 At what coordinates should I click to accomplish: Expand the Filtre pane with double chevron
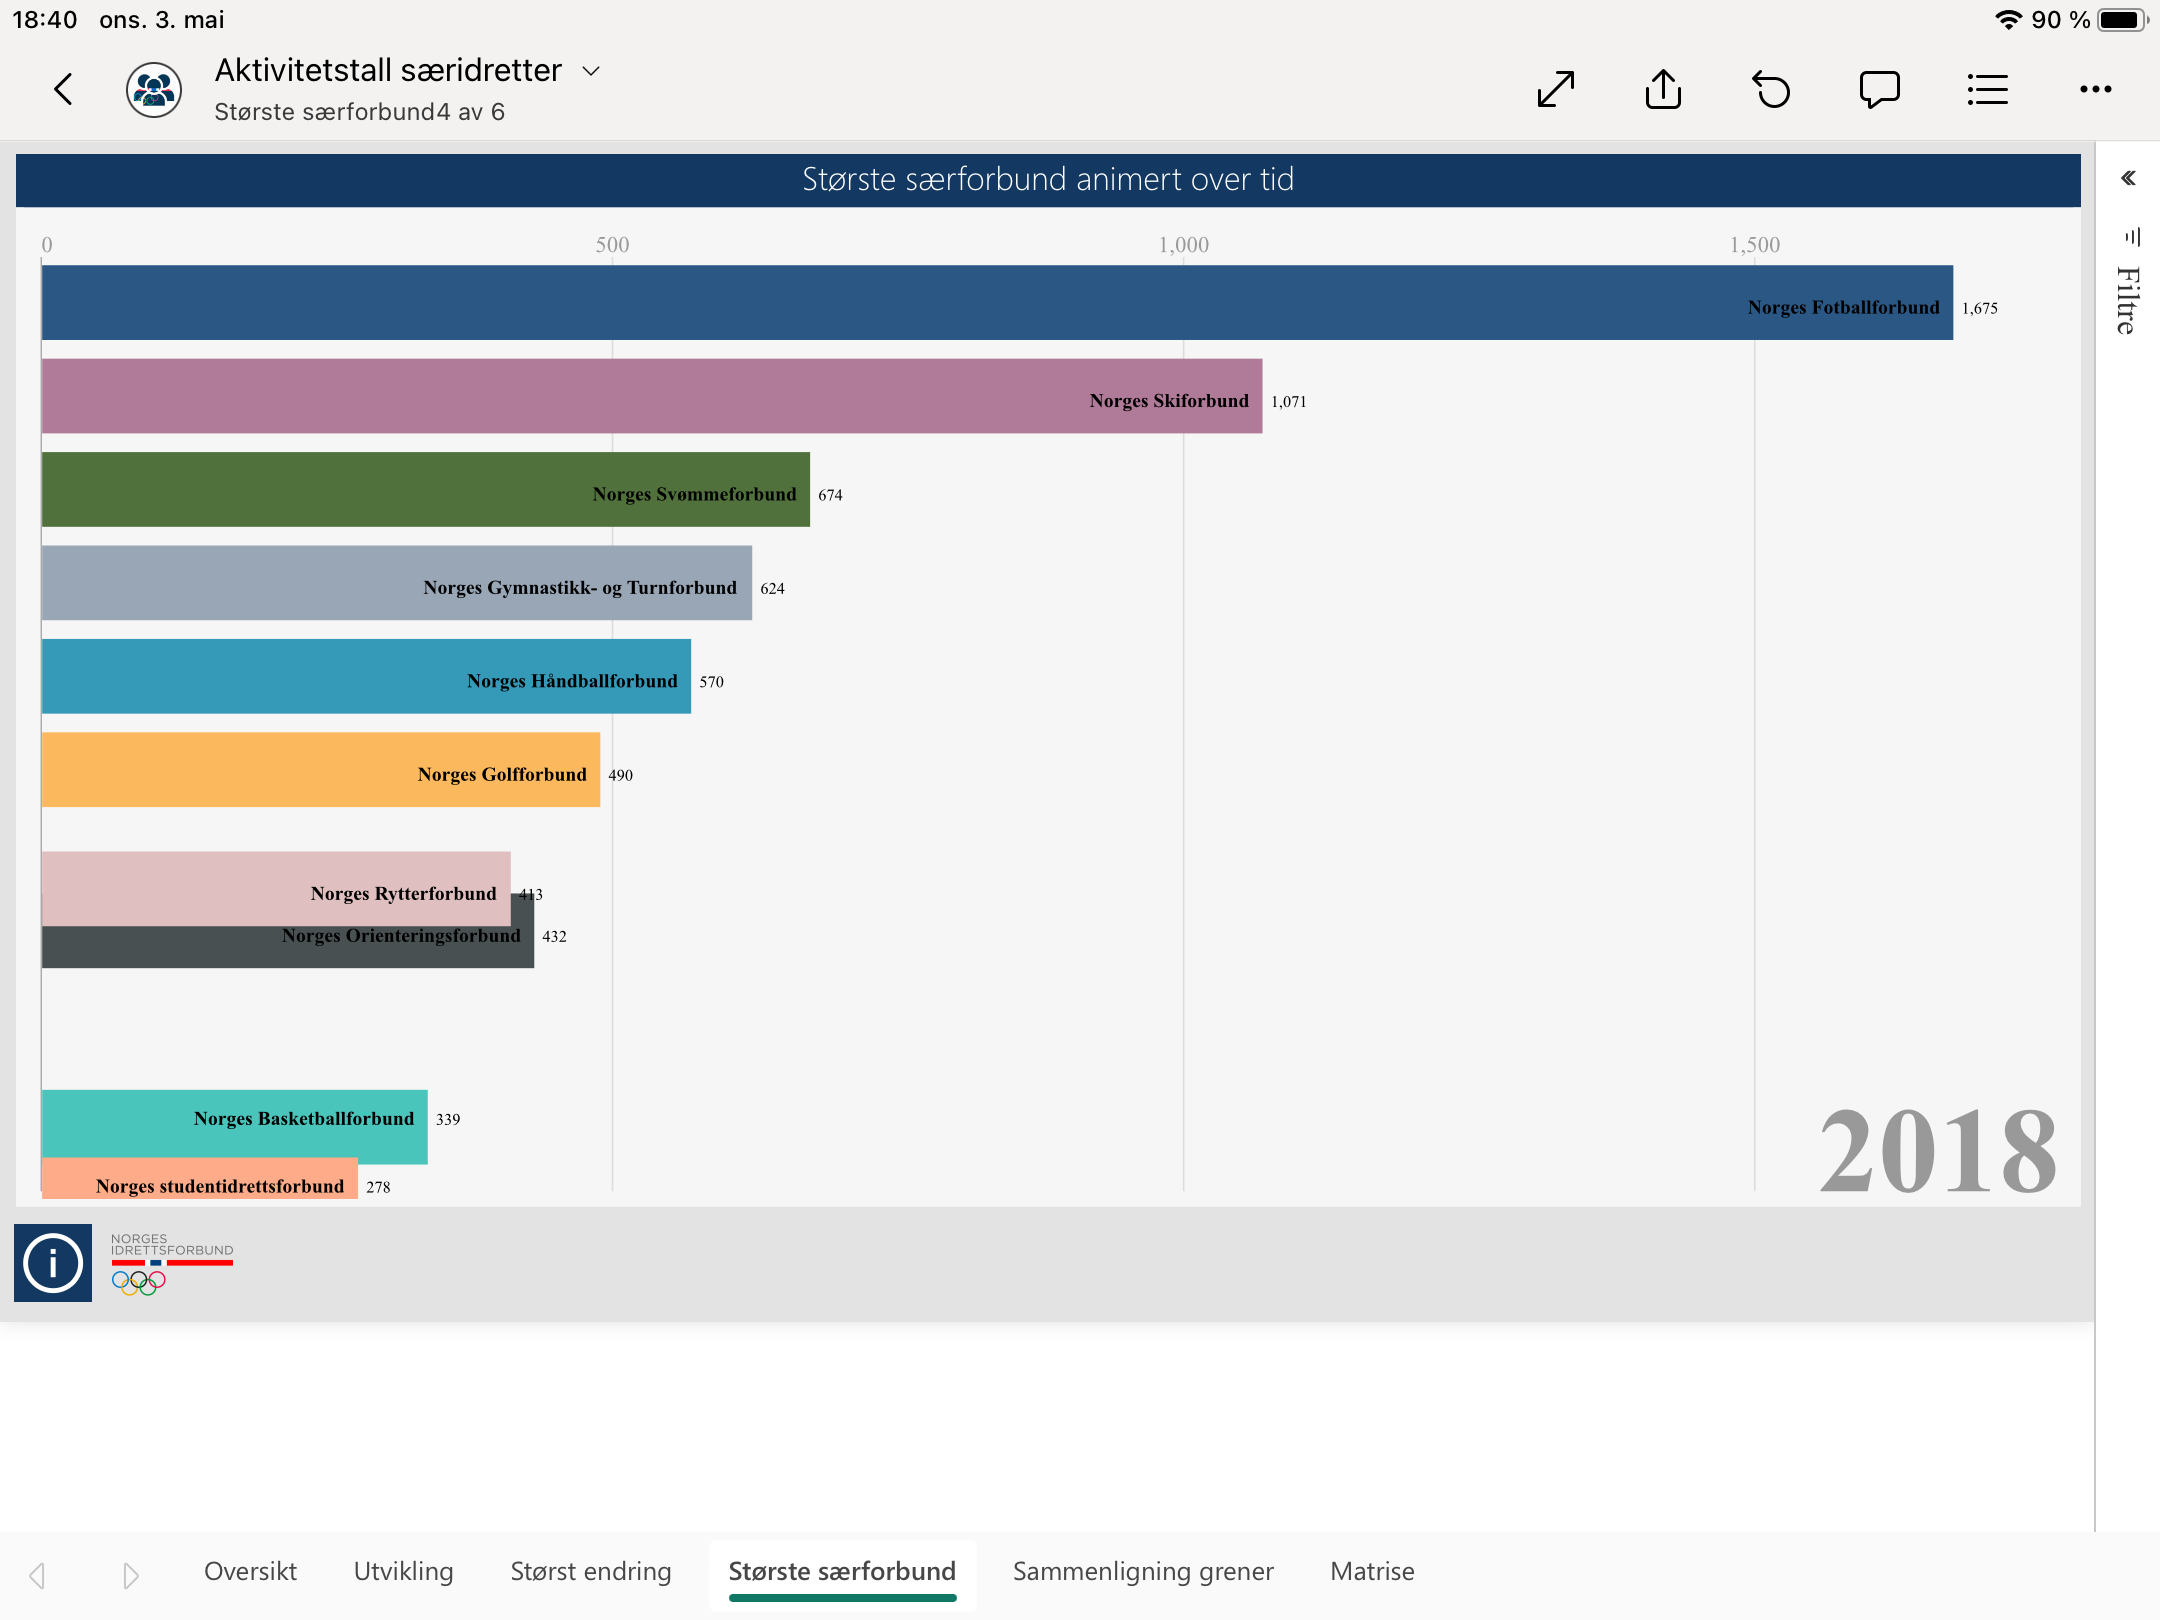pyautogui.click(x=2128, y=178)
